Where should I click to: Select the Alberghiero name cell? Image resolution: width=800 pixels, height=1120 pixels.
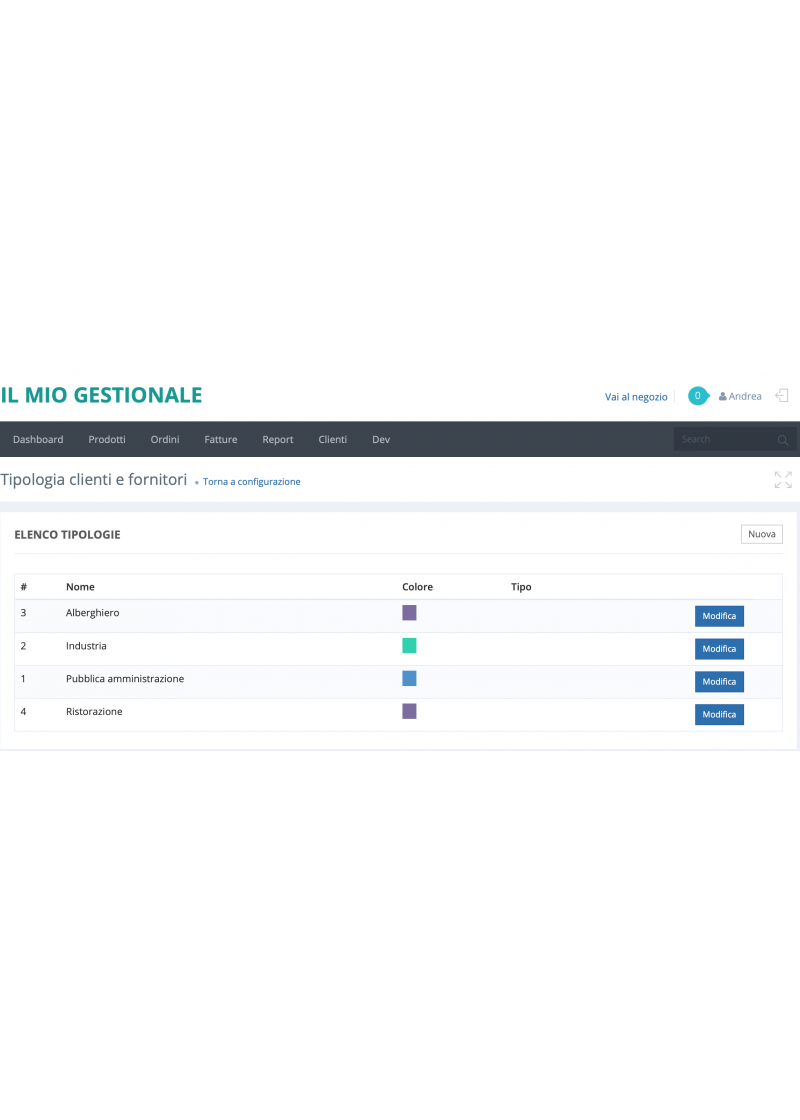(93, 613)
